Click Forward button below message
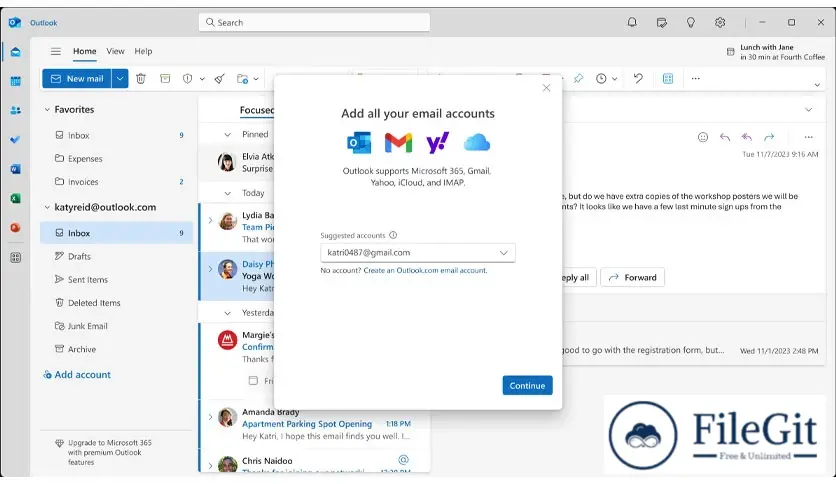The width and height of the screenshot is (836, 484). point(632,277)
